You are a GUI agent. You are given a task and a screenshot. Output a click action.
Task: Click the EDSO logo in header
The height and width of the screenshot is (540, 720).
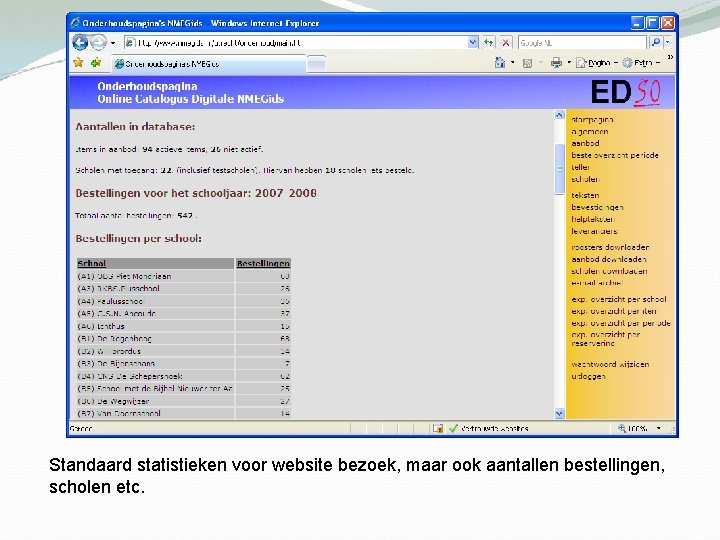625,93
